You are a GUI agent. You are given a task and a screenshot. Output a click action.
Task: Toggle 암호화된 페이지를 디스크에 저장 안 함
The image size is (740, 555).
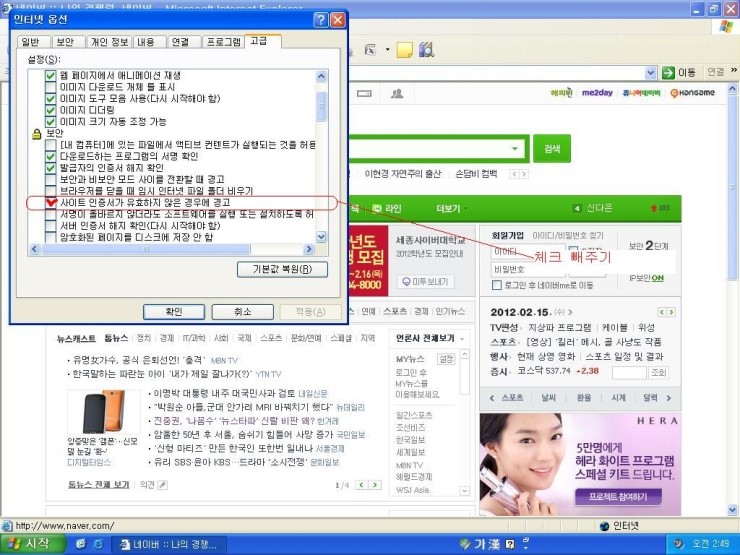tap(50, 237)
